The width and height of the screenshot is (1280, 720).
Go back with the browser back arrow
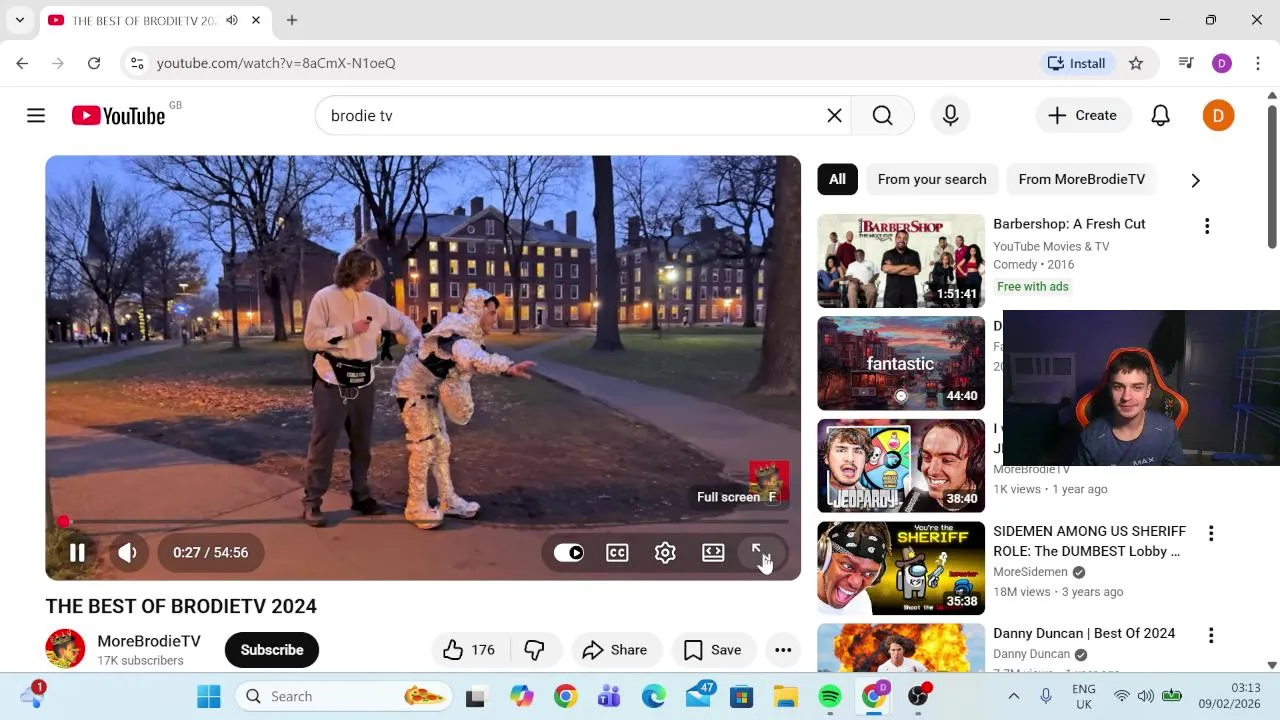[22, 63]
